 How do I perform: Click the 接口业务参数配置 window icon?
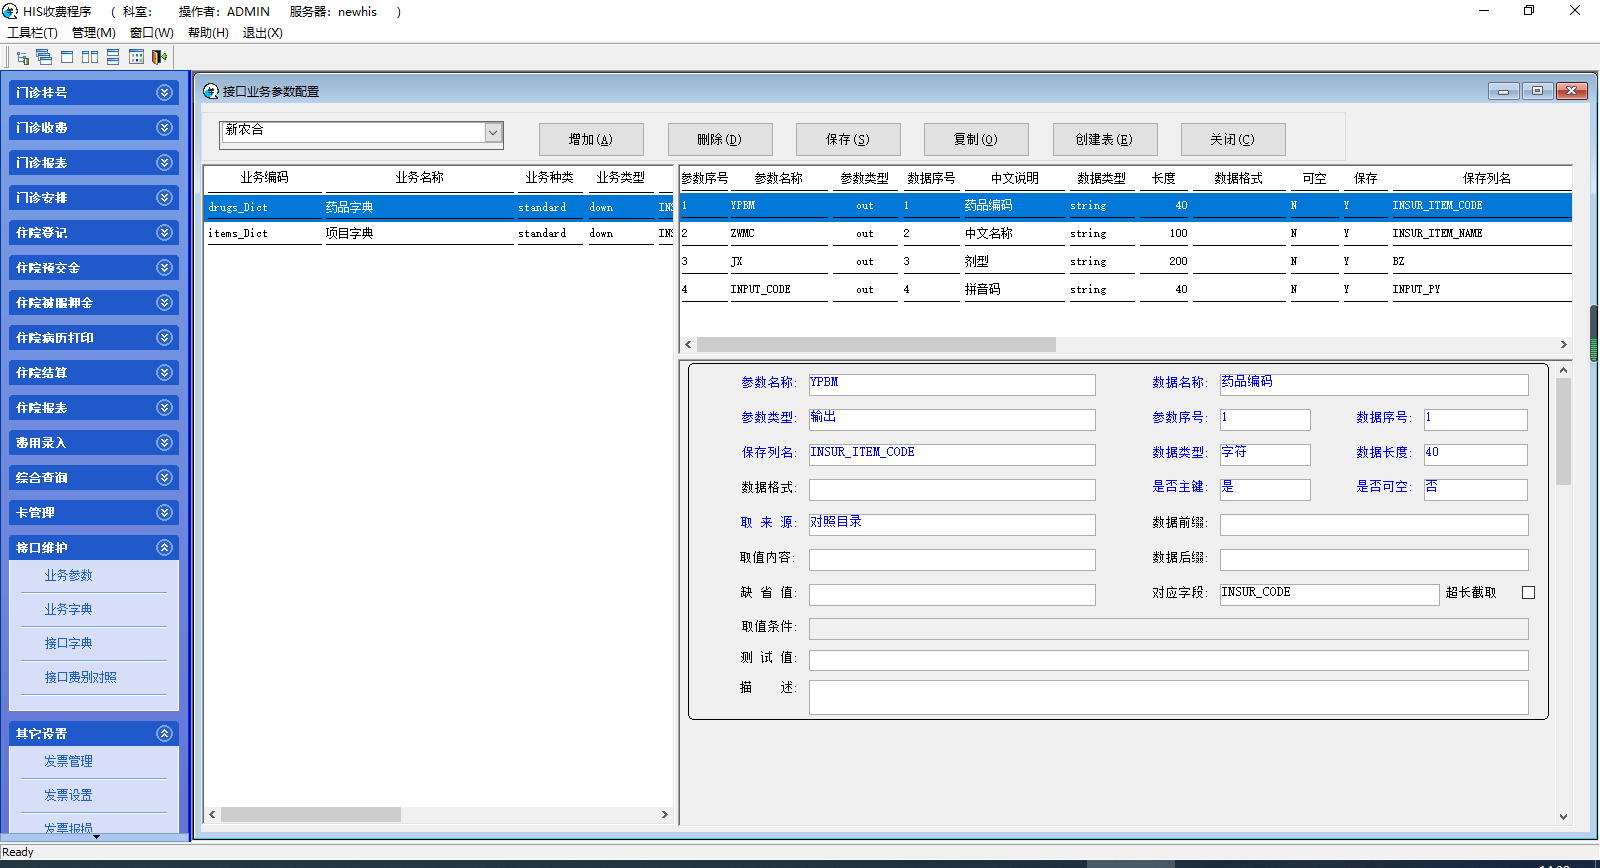211,91
